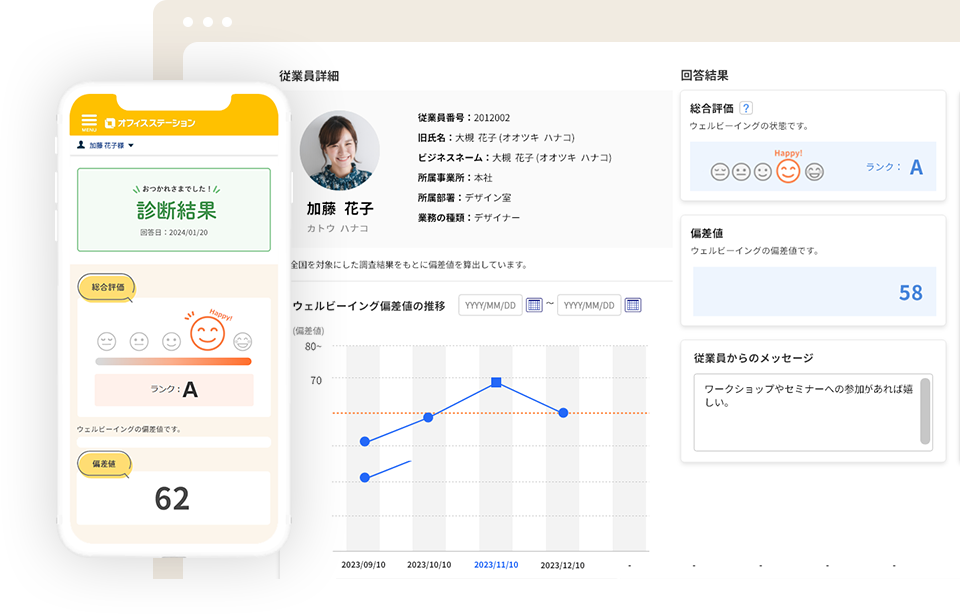Click the orange gradient rating bar on phone
The height and width of the screenshot is (614, 960).
point(173,361)
